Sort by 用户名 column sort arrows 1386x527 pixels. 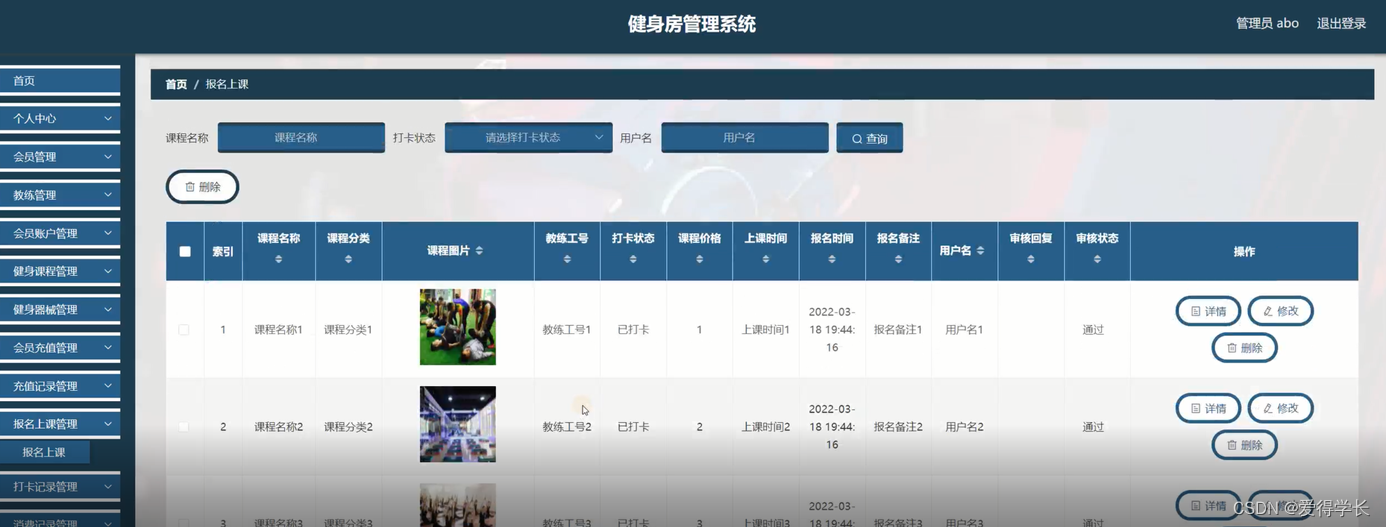(980, 251)
